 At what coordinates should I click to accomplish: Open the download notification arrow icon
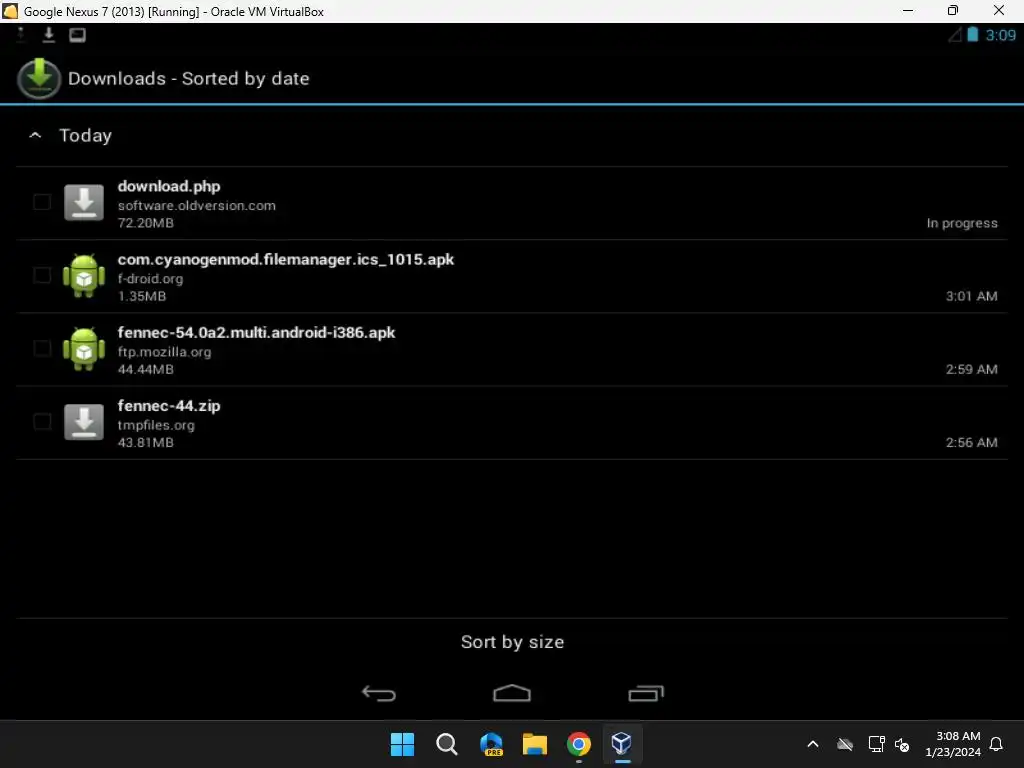click(x=48, y=35)
